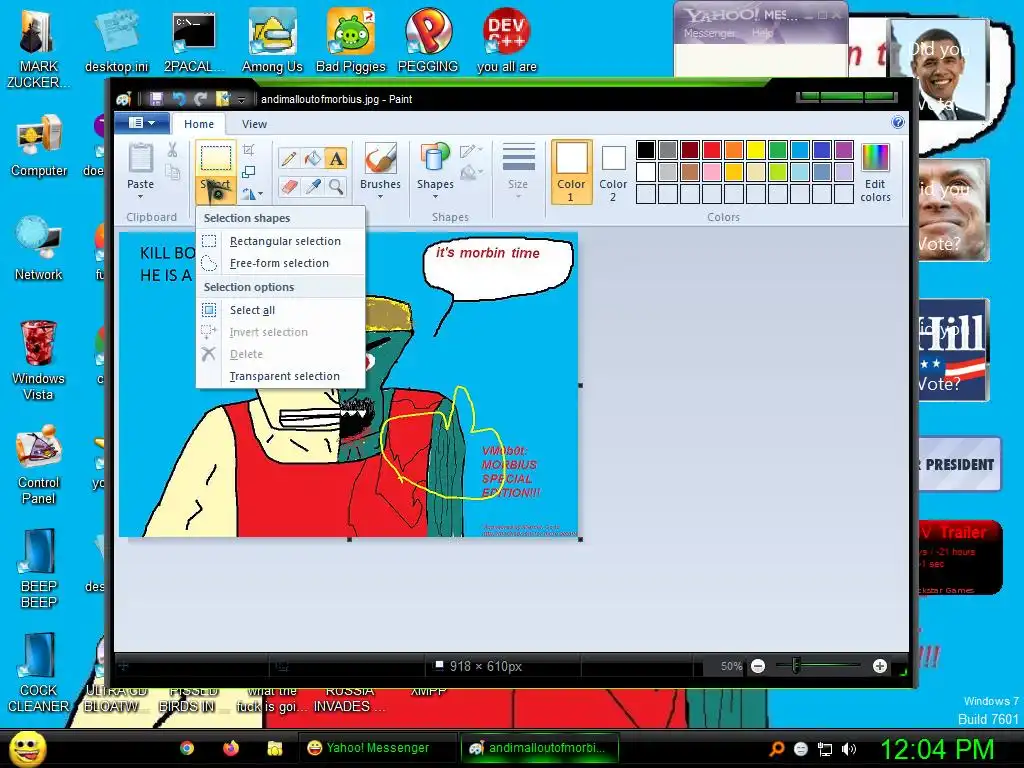Pick the yellow color swatch

coord(756,150)
